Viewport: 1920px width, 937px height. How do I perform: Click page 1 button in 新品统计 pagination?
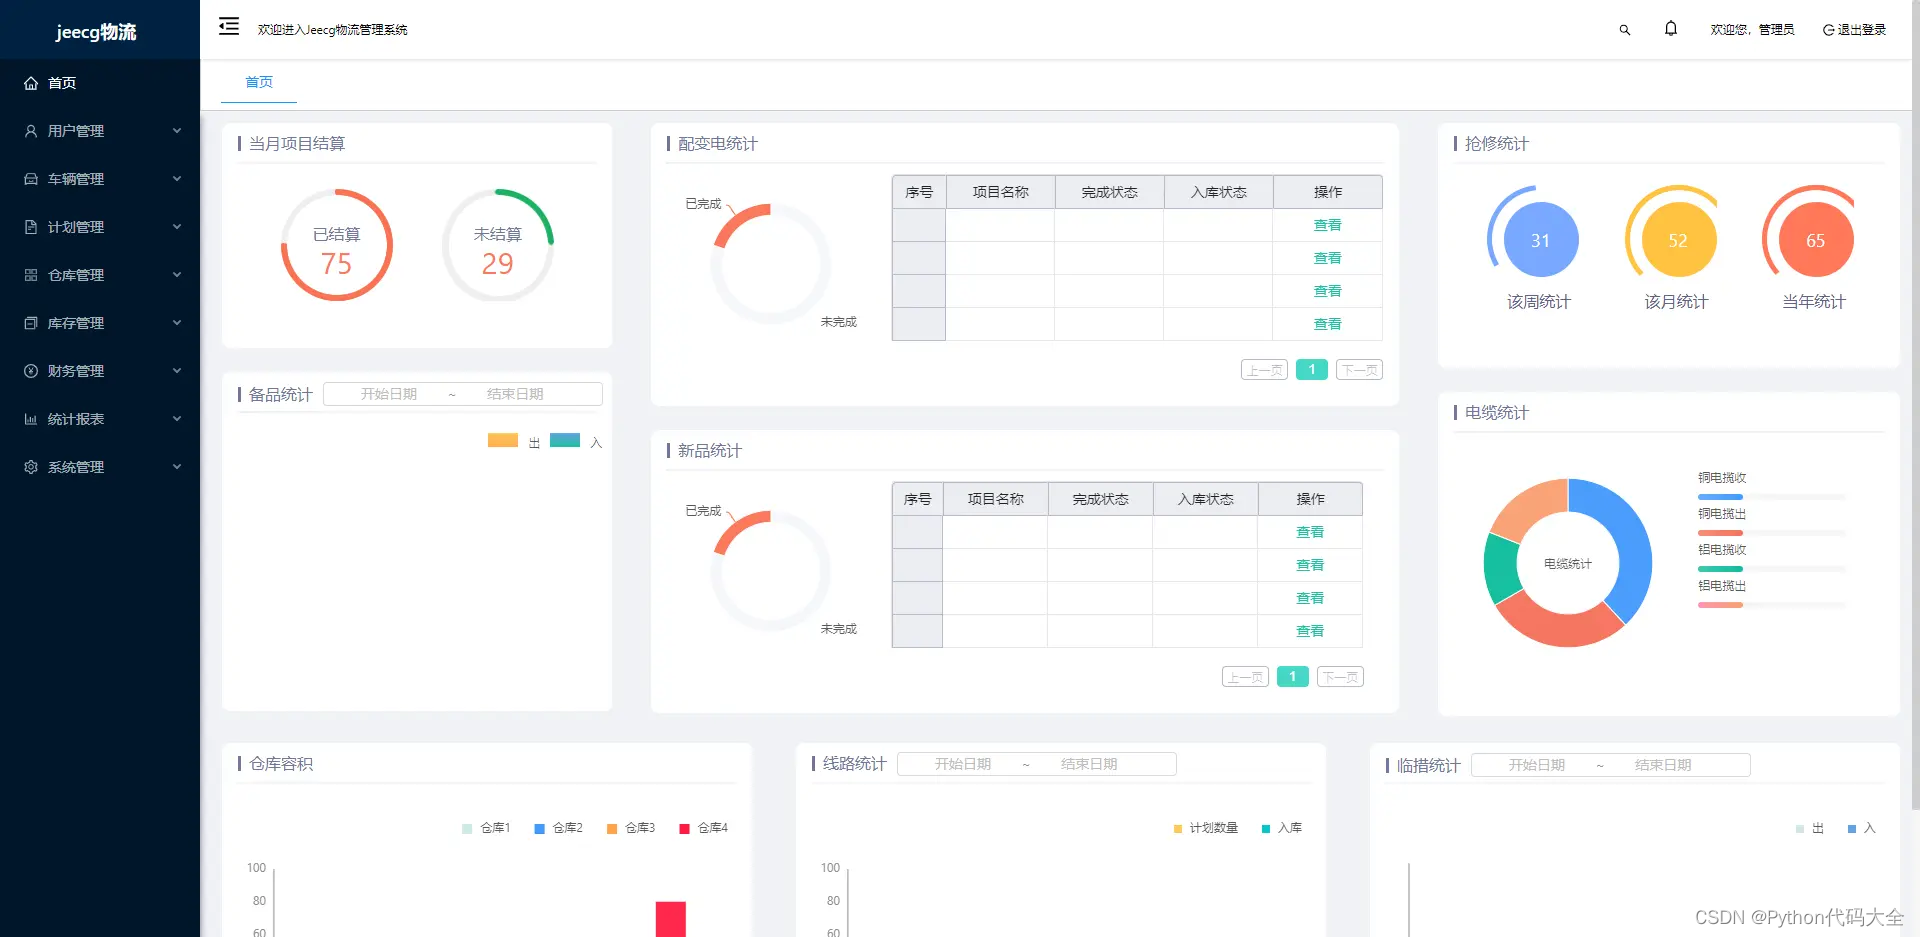1293,677
